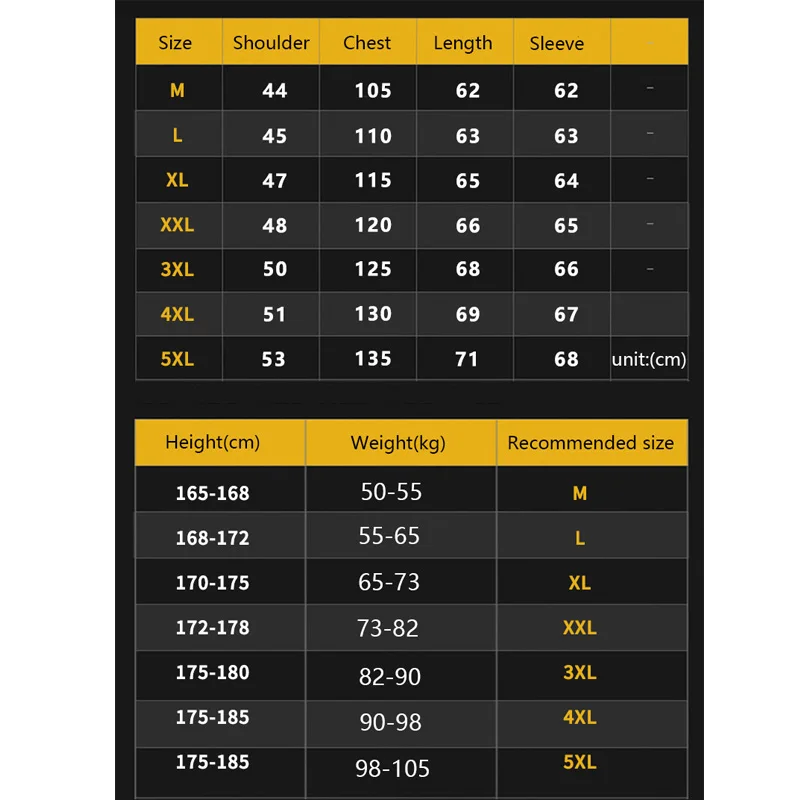Screen dimensions: 800x800
Task: Select recommended size XL in lower table
Action: tap(580, 583)
